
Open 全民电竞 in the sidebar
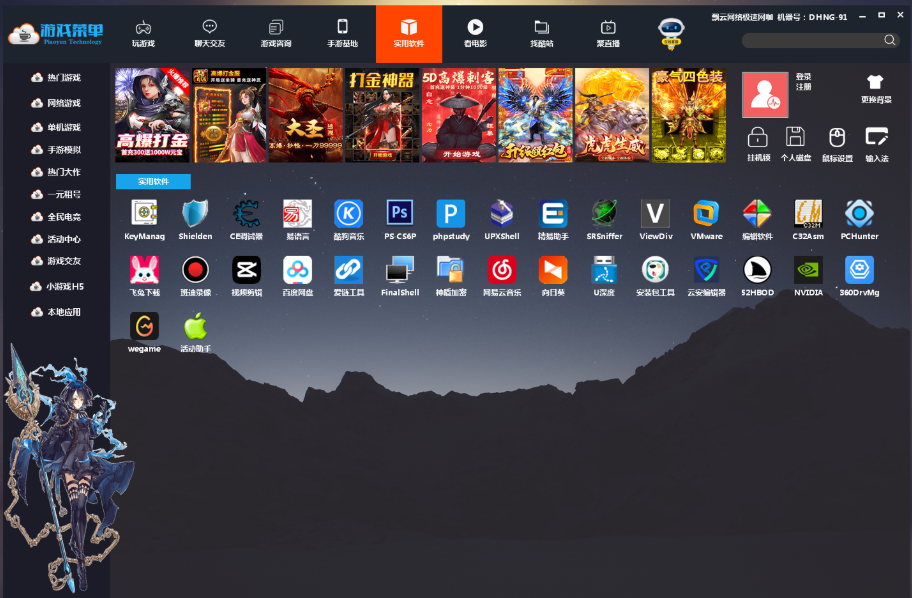click(56, 216)
